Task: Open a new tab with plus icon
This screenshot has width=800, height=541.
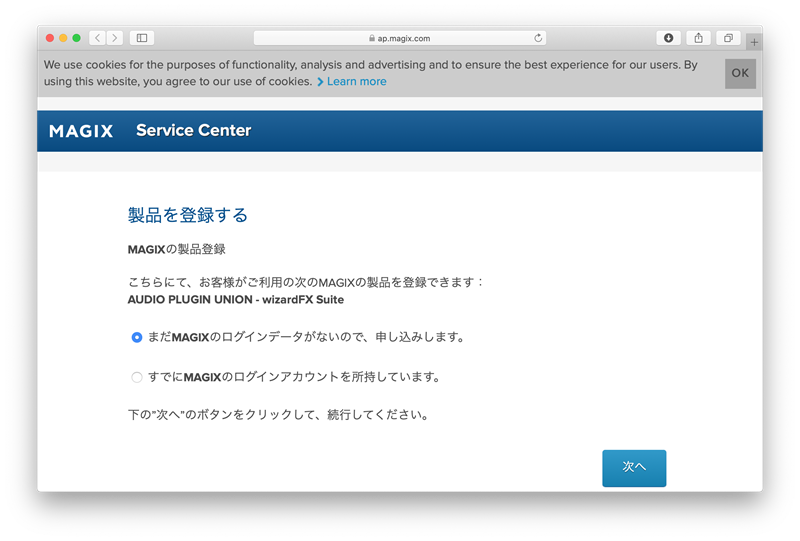Action: 754,42
